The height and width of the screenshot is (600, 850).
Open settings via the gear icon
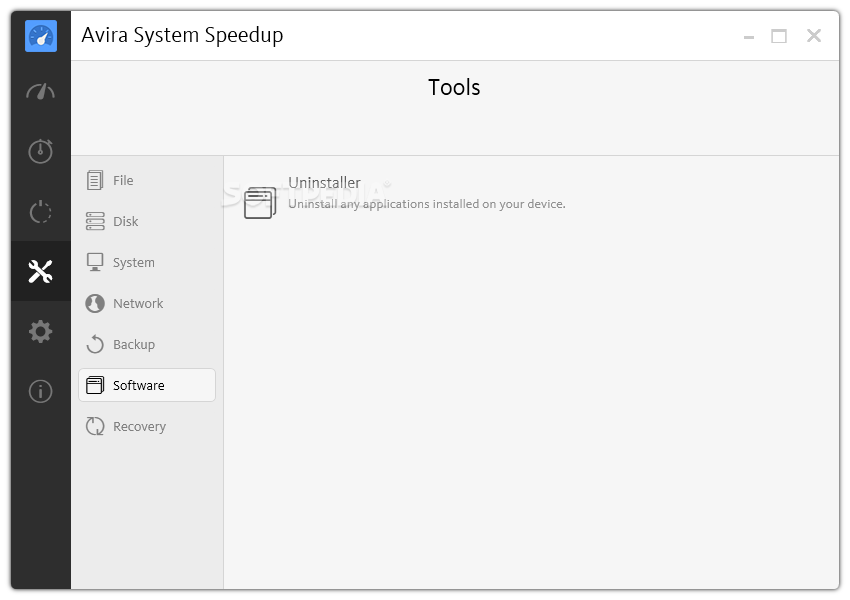41,331
